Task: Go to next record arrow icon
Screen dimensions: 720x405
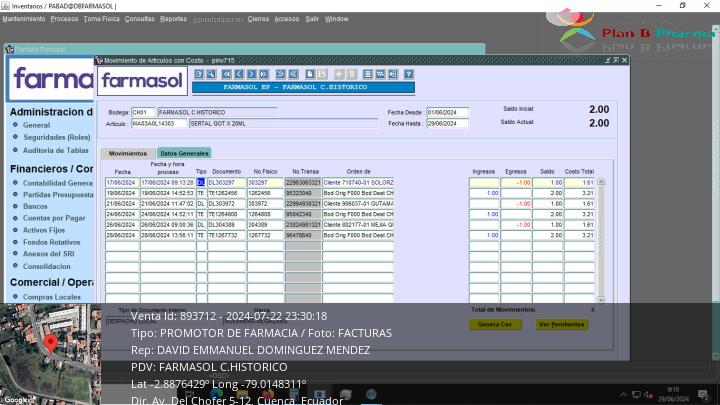Action: click(251, 74)
